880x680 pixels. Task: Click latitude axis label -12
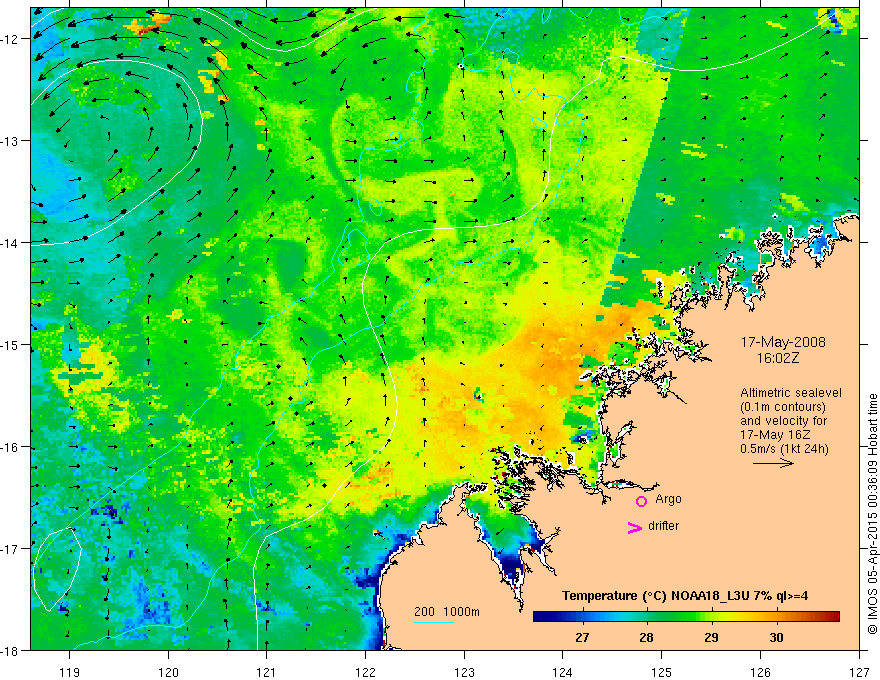(x=14, y=39)
